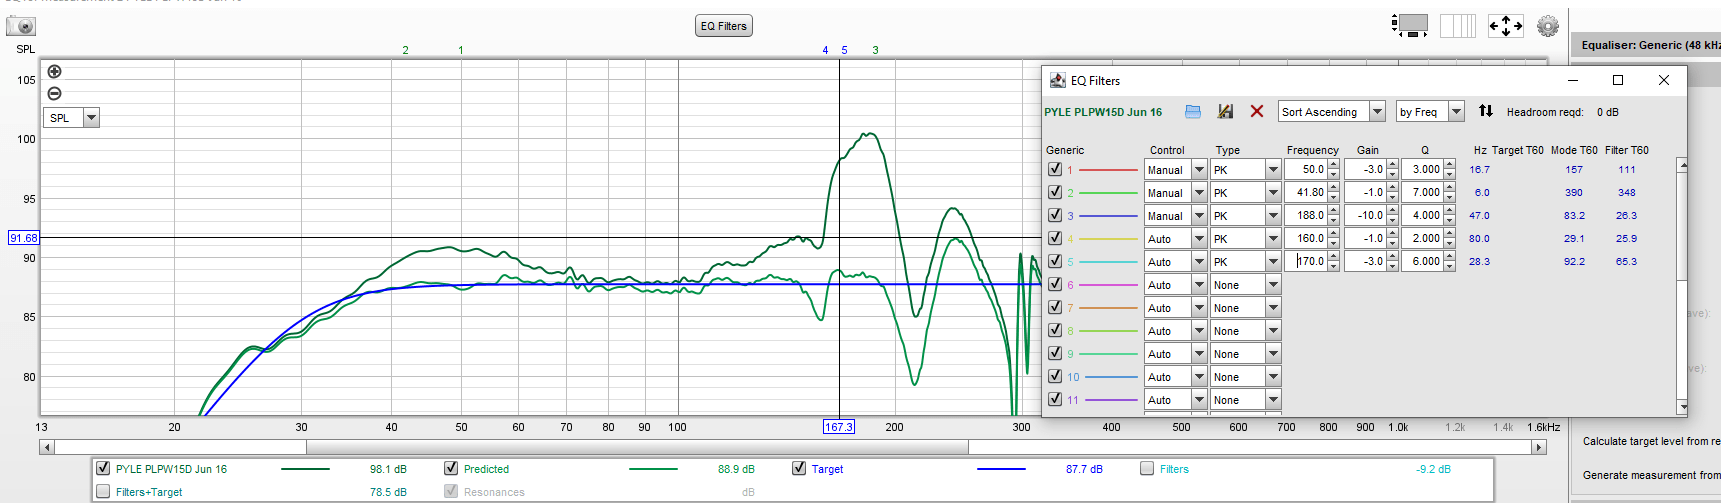Maximize the EQ Filters window

click(x=1618, y=80)
